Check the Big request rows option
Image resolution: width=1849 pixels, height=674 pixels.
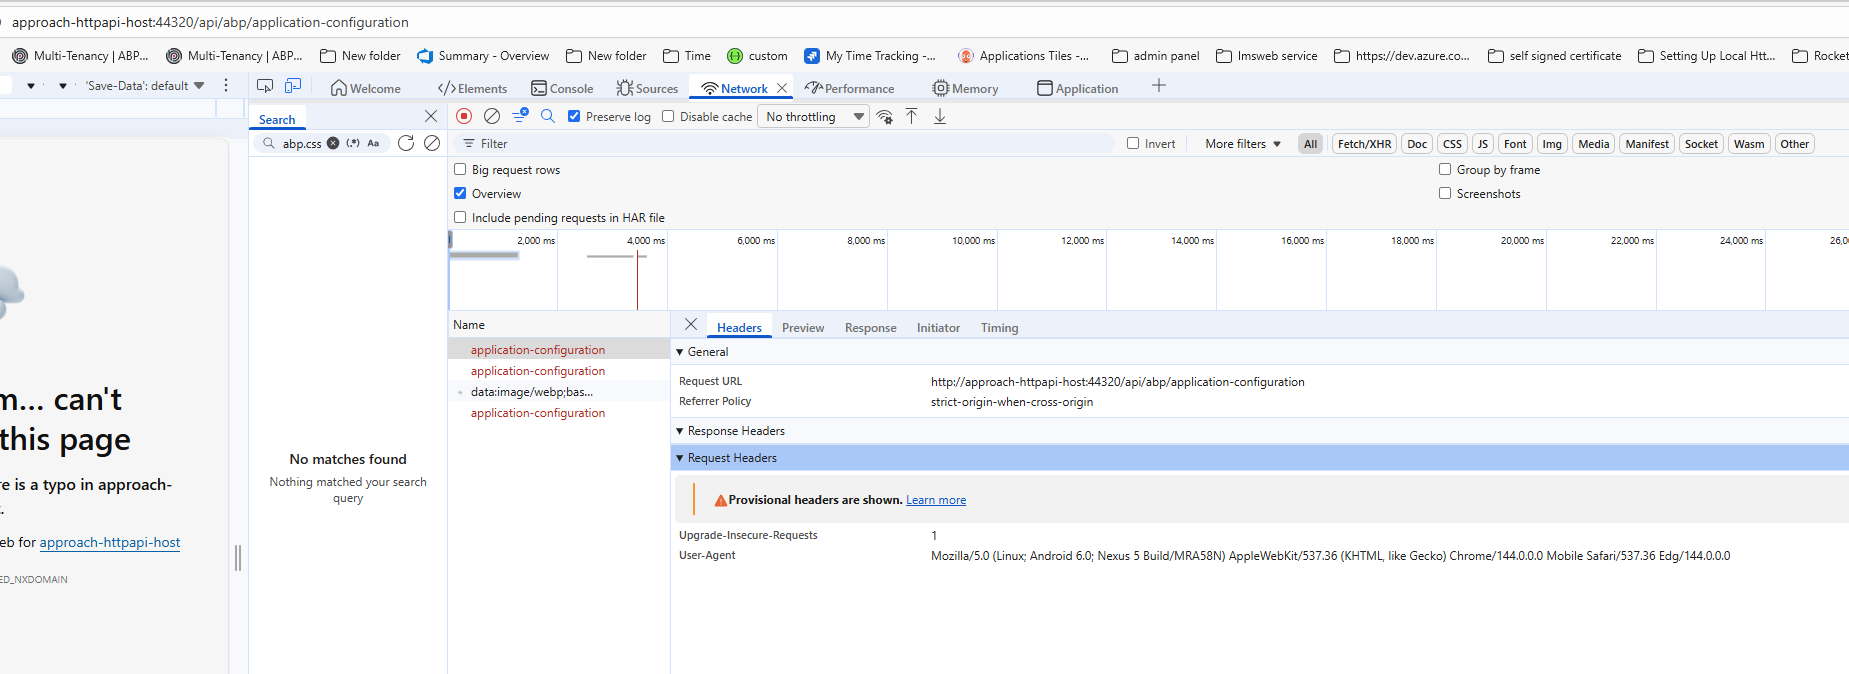pyautogui.click(x=460, y=170)
